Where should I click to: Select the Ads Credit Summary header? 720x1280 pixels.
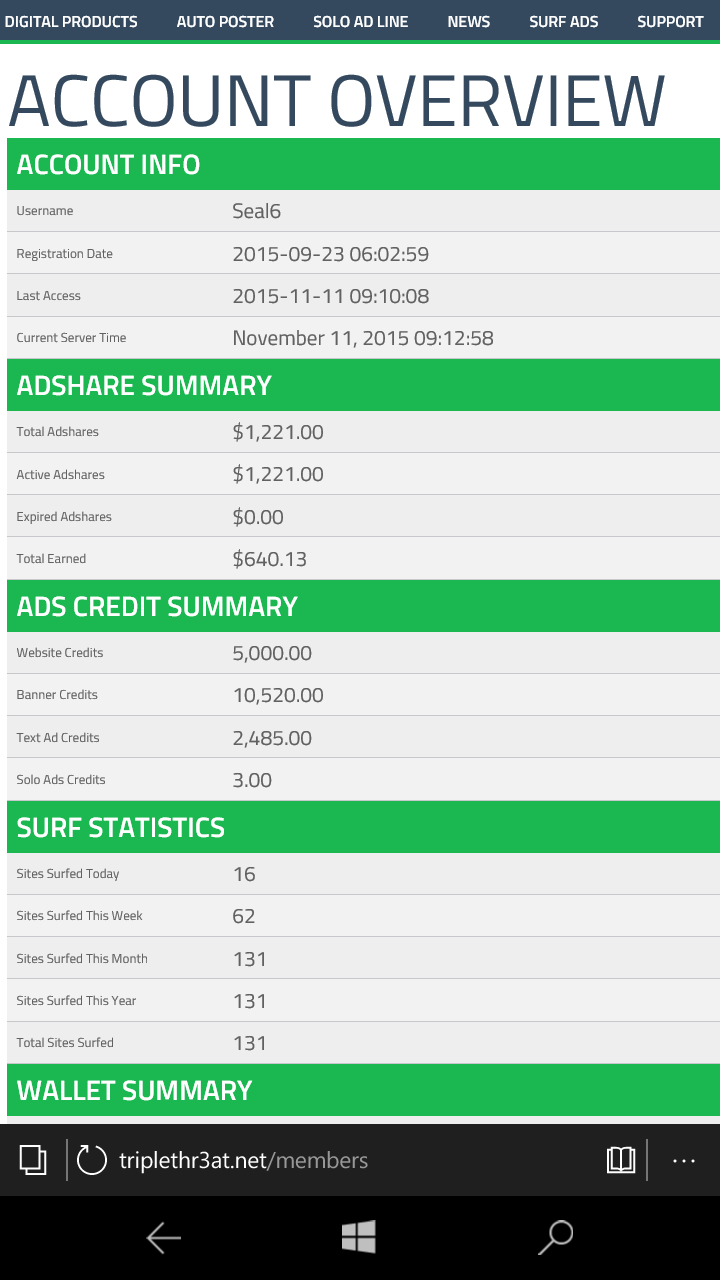(157, 607)
